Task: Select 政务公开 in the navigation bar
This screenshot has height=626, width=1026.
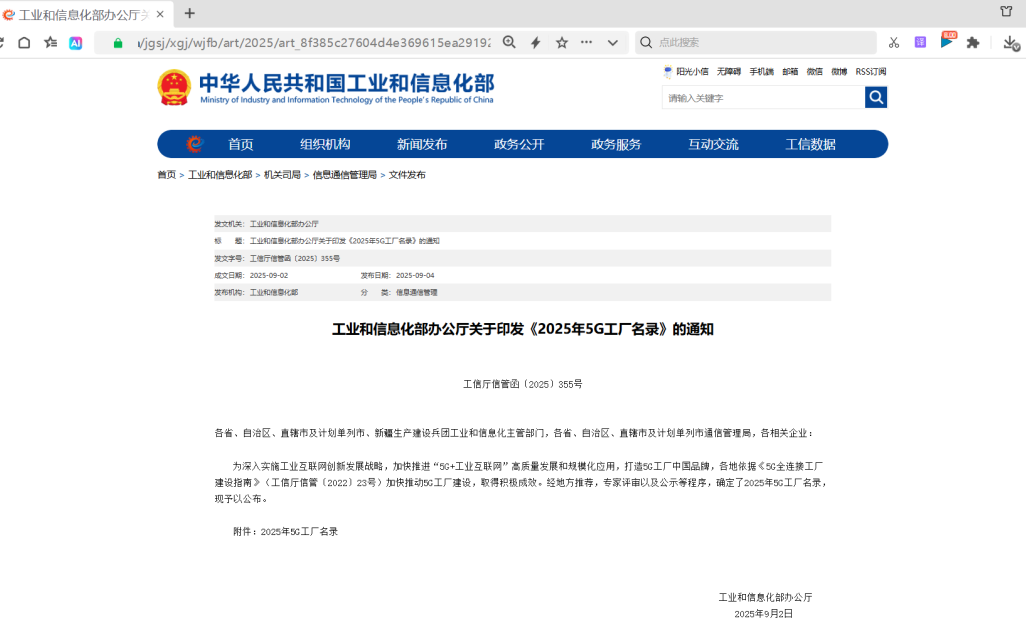Action: [x=519, y=144]
